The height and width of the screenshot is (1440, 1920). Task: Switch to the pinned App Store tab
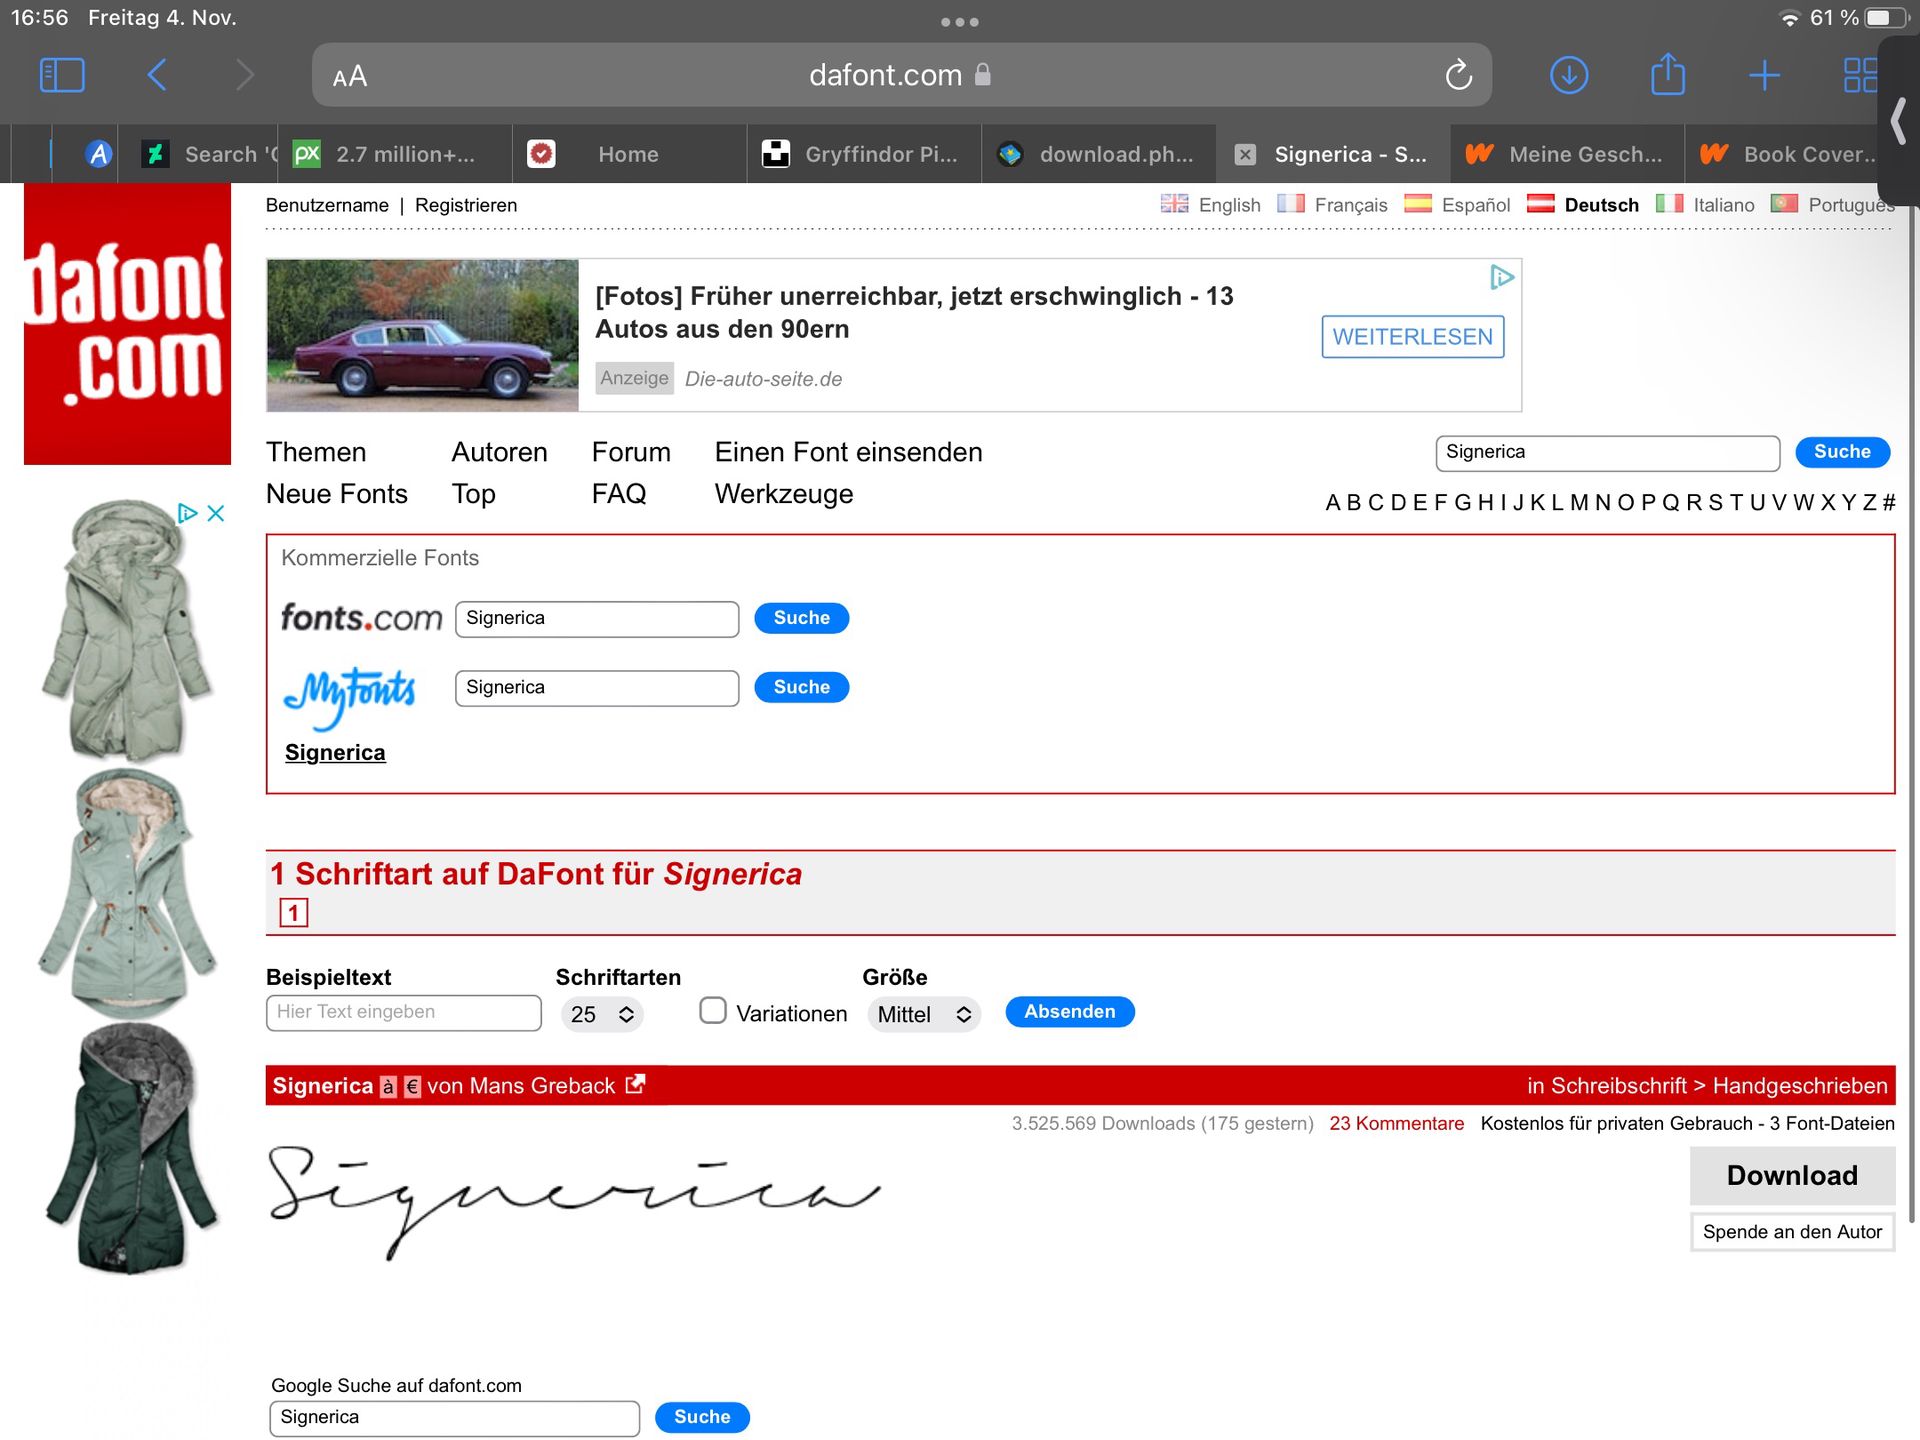(98, 154)
